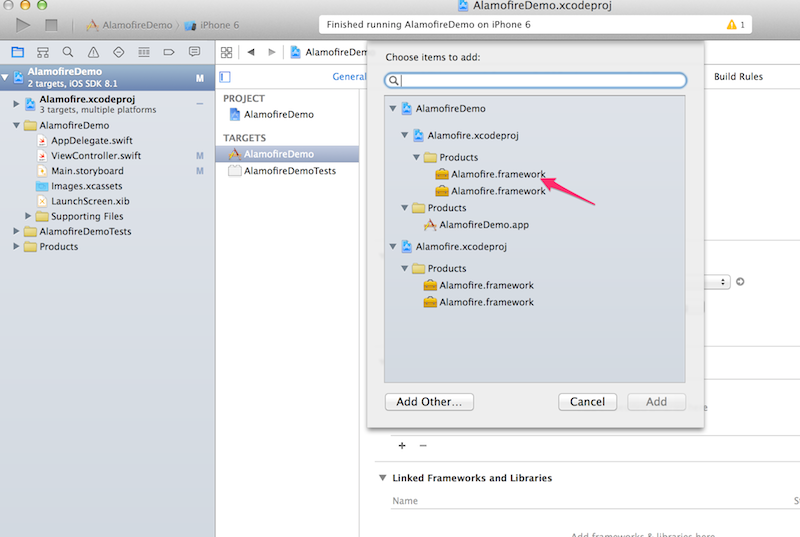This screenshot has width=800, height=537.
Task: Collapse AlamofireDemo in the dialog tree
Action: pos(393,109)
